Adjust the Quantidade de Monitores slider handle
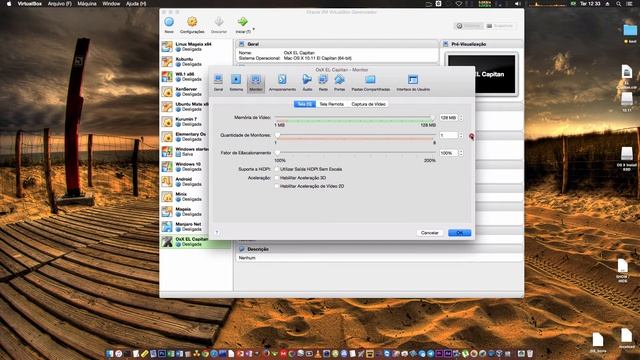Viewport: 640px width, 360px height. [x=278, y=135]
